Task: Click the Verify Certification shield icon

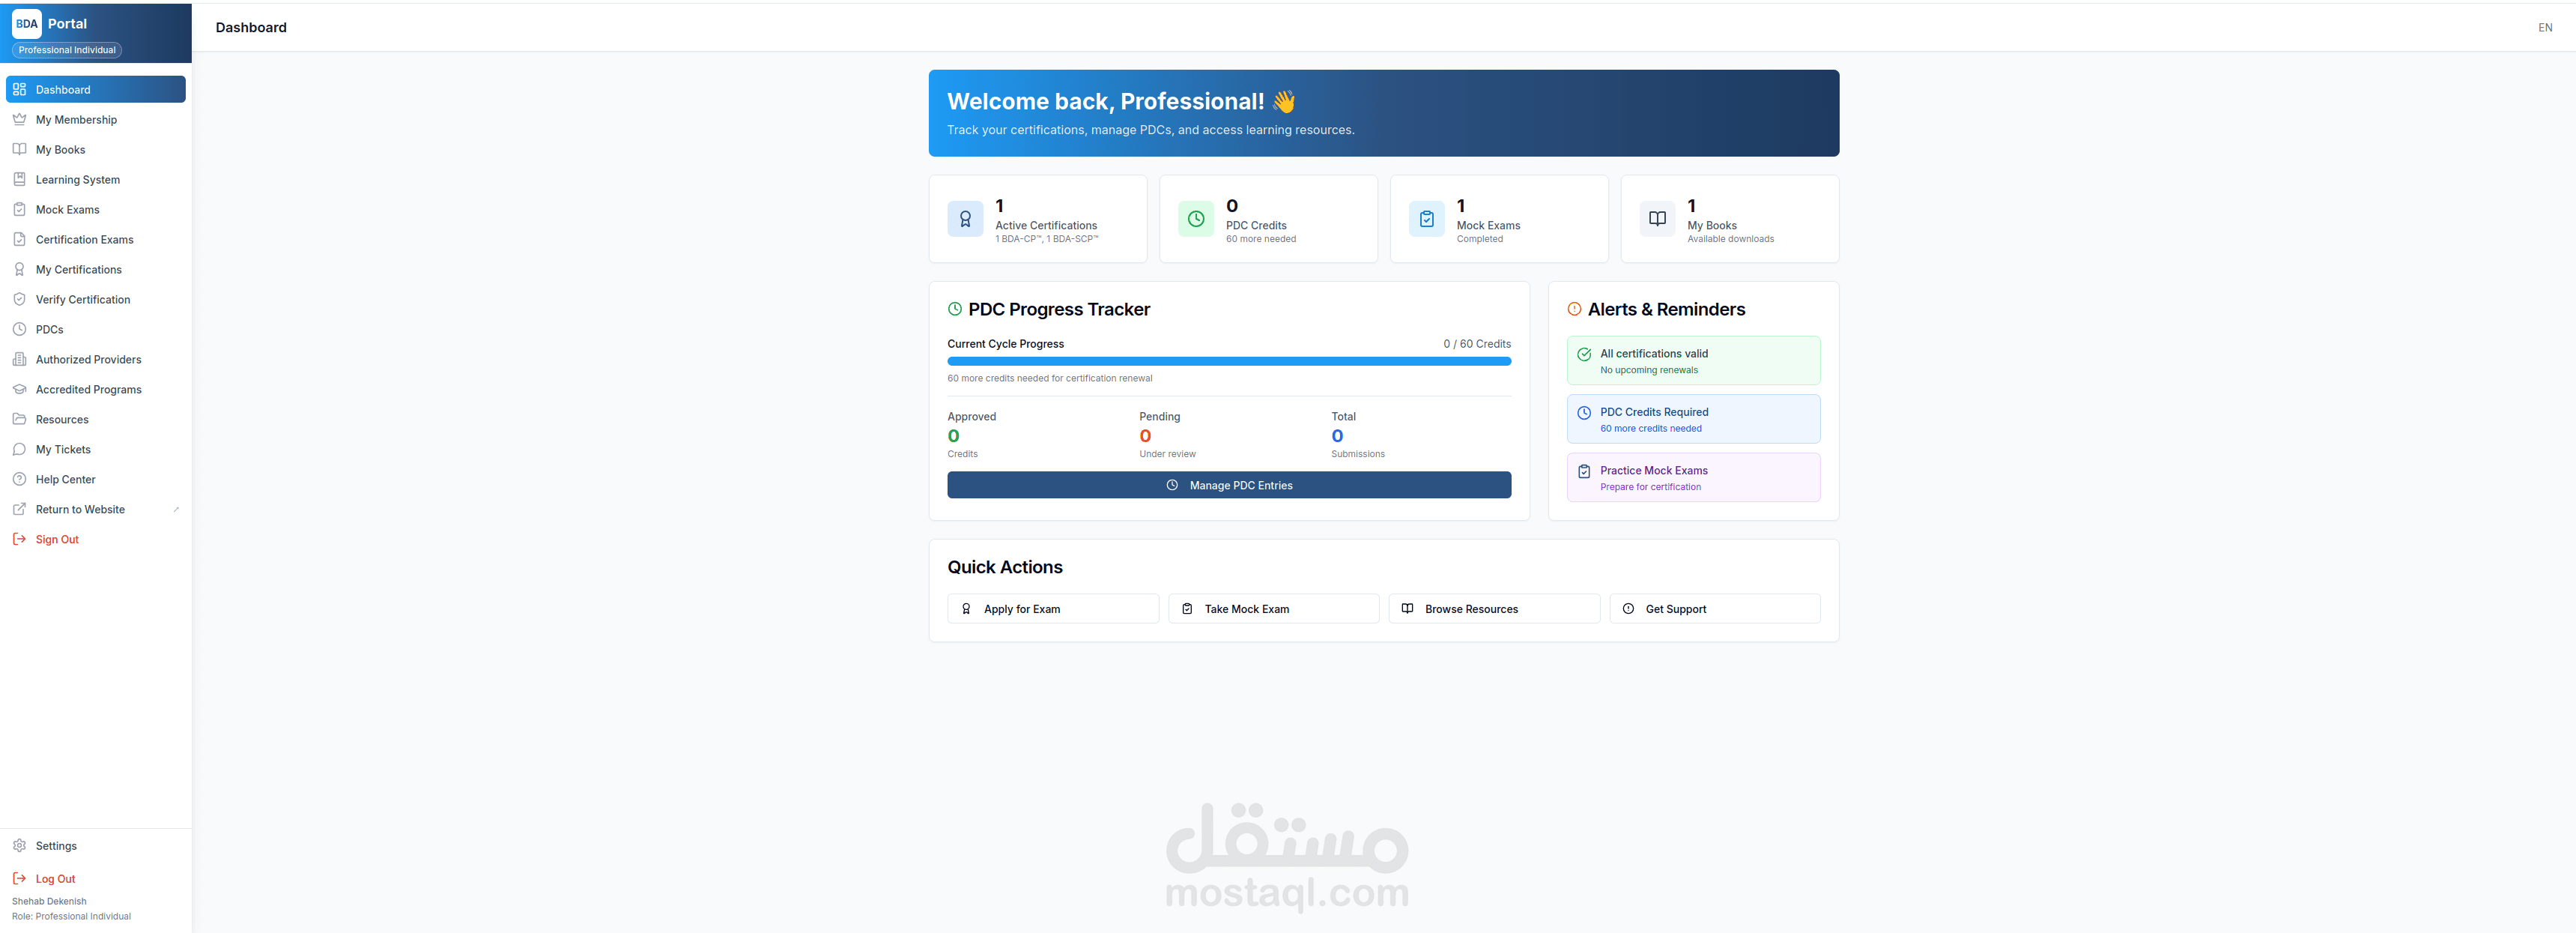Action: [19, 299]
